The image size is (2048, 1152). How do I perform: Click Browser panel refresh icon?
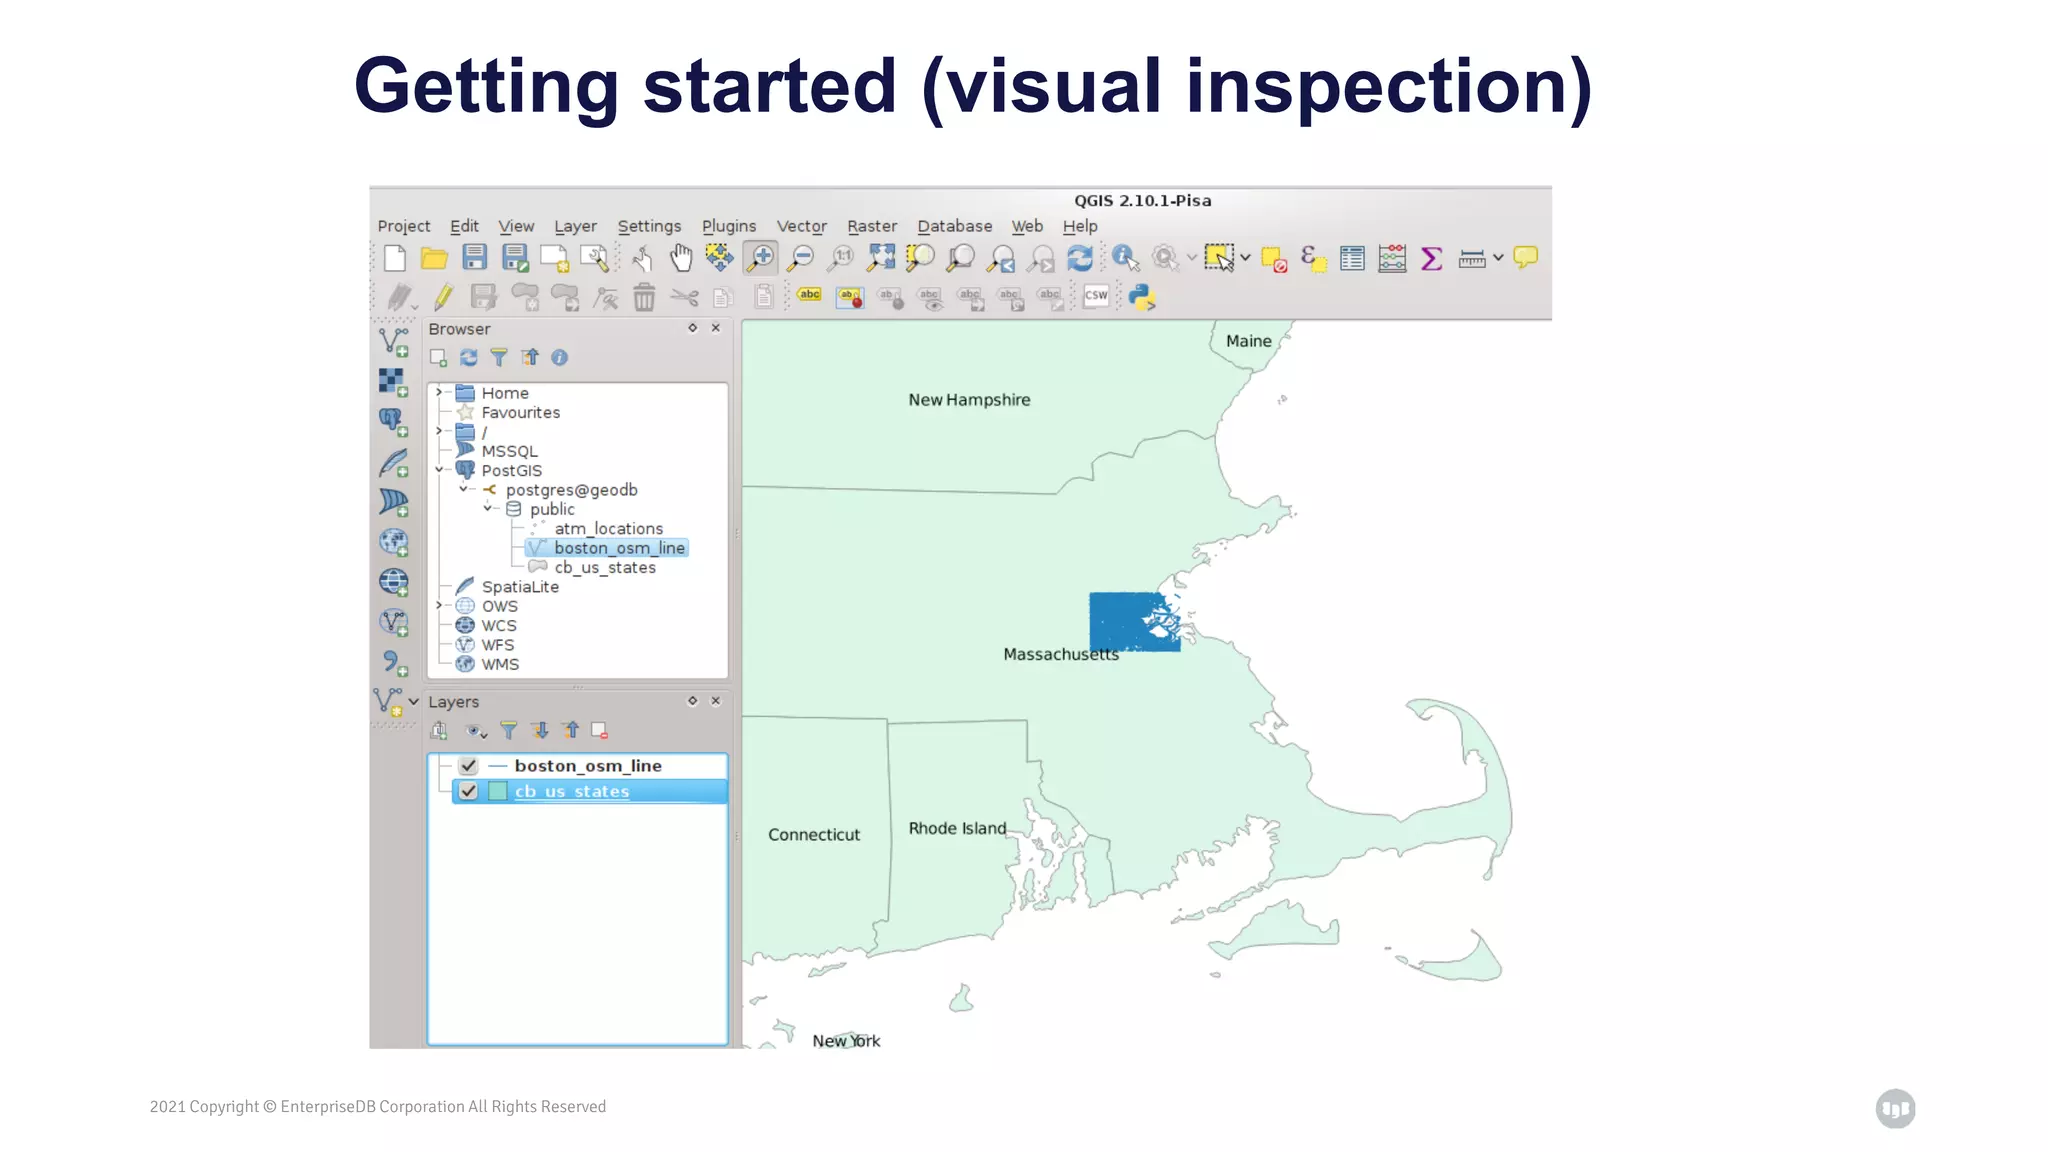point(468,357)
